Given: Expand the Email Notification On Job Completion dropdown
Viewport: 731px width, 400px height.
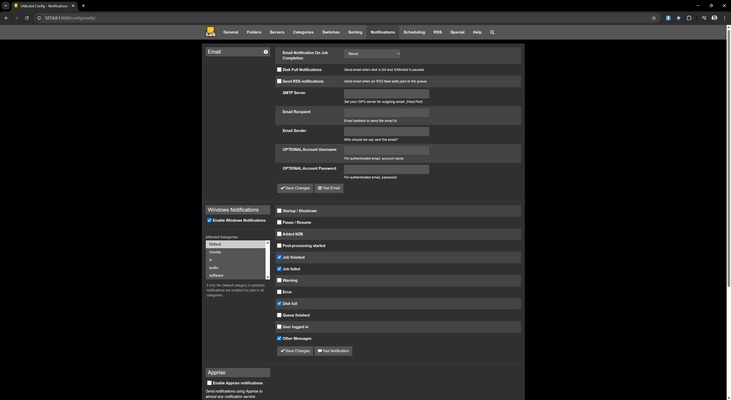Looking at the screenshot, I should coord(372,54).
